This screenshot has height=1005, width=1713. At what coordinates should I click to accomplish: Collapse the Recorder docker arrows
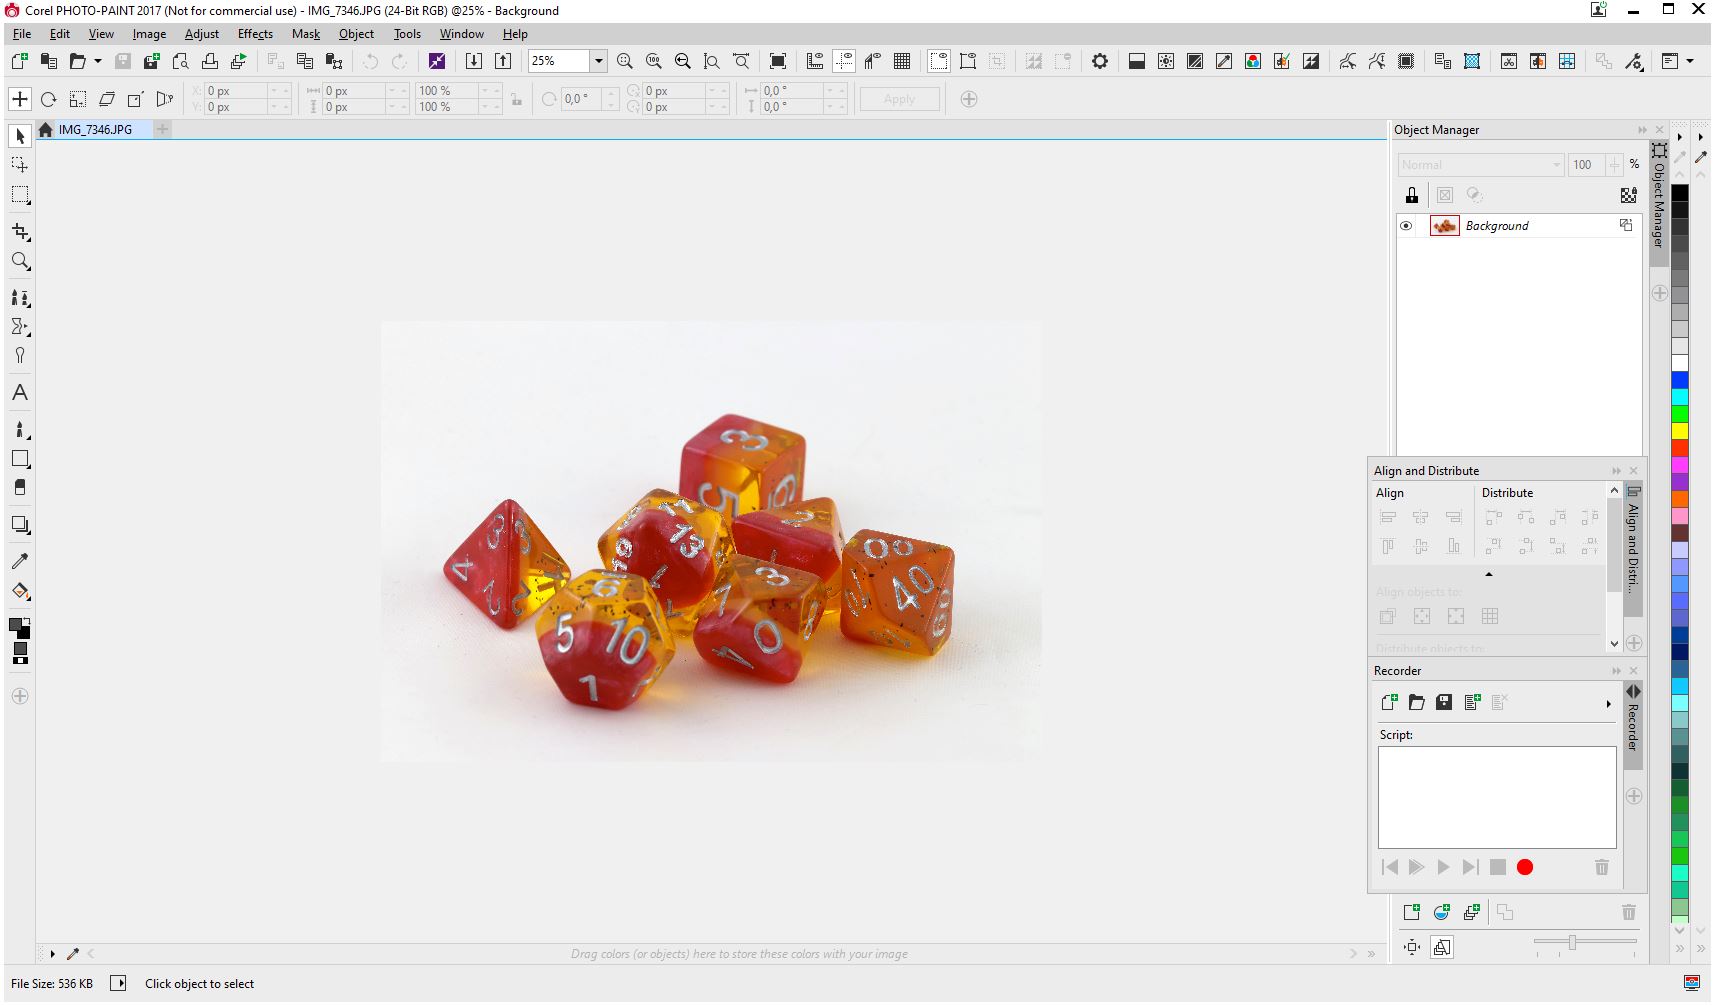click(x=1616, y=671)
